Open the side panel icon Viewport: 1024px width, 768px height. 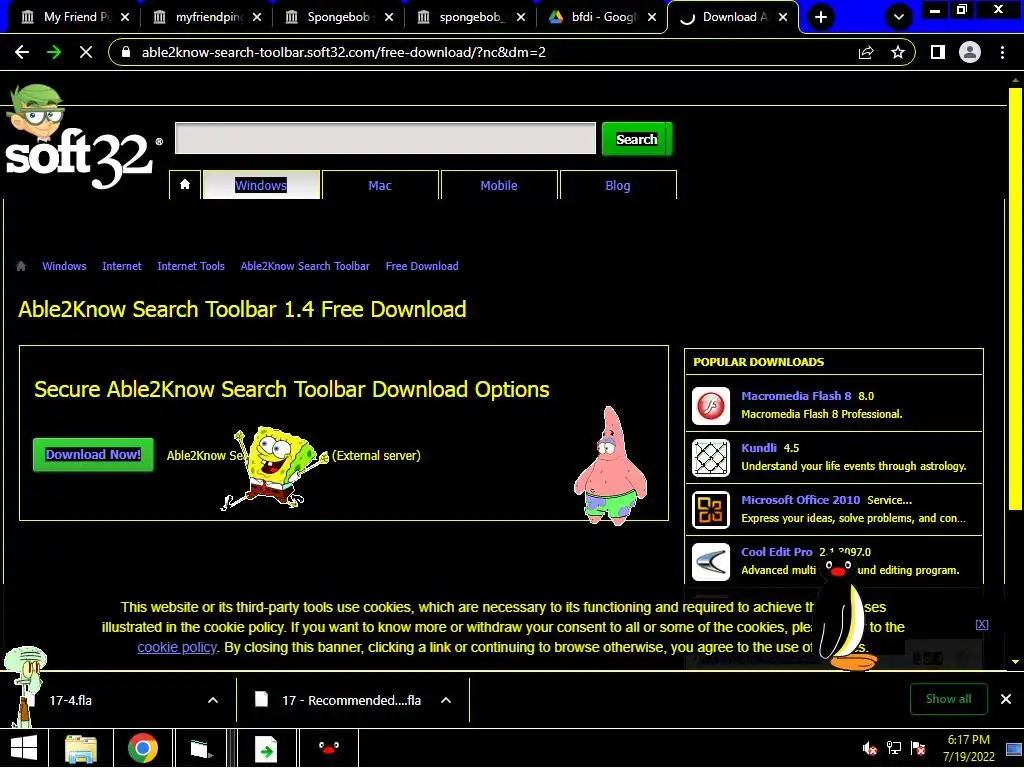(x=938, y=52)
